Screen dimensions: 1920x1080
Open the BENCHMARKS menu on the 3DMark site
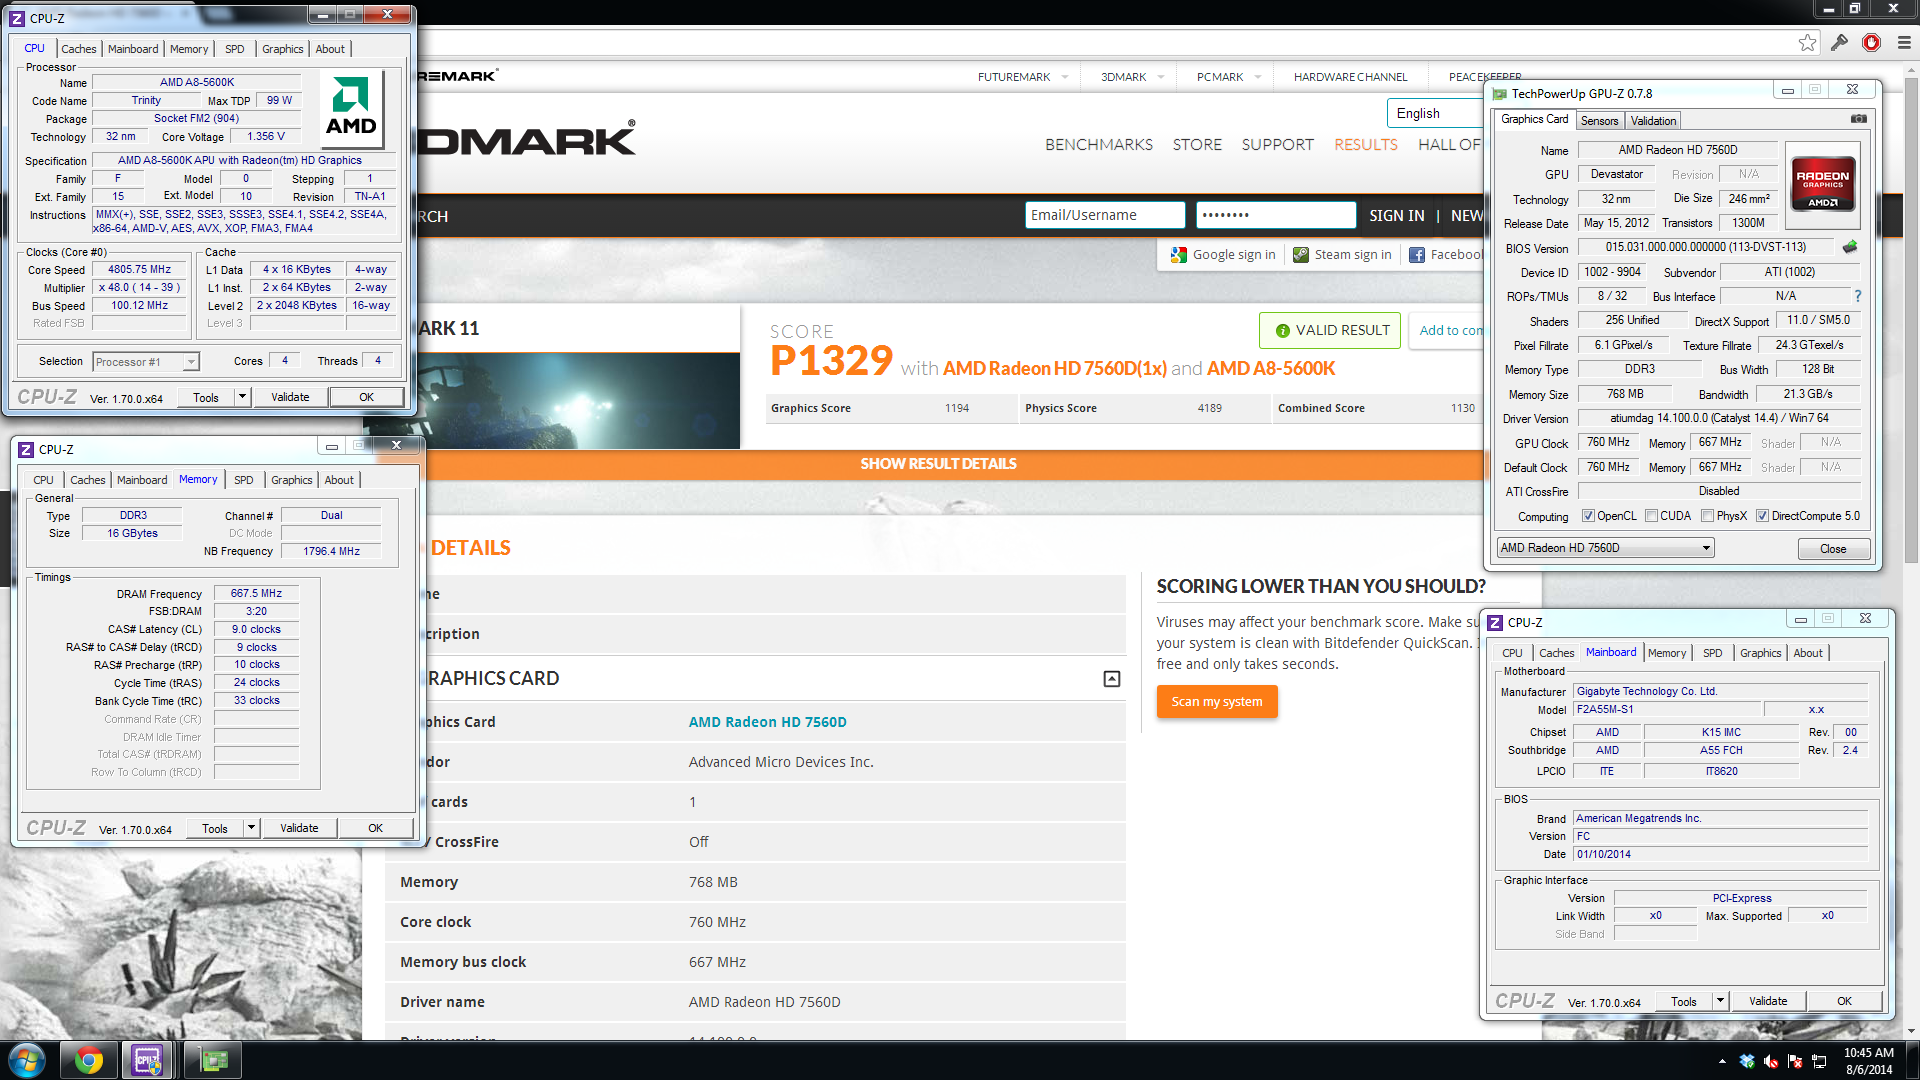(1098, 145)
